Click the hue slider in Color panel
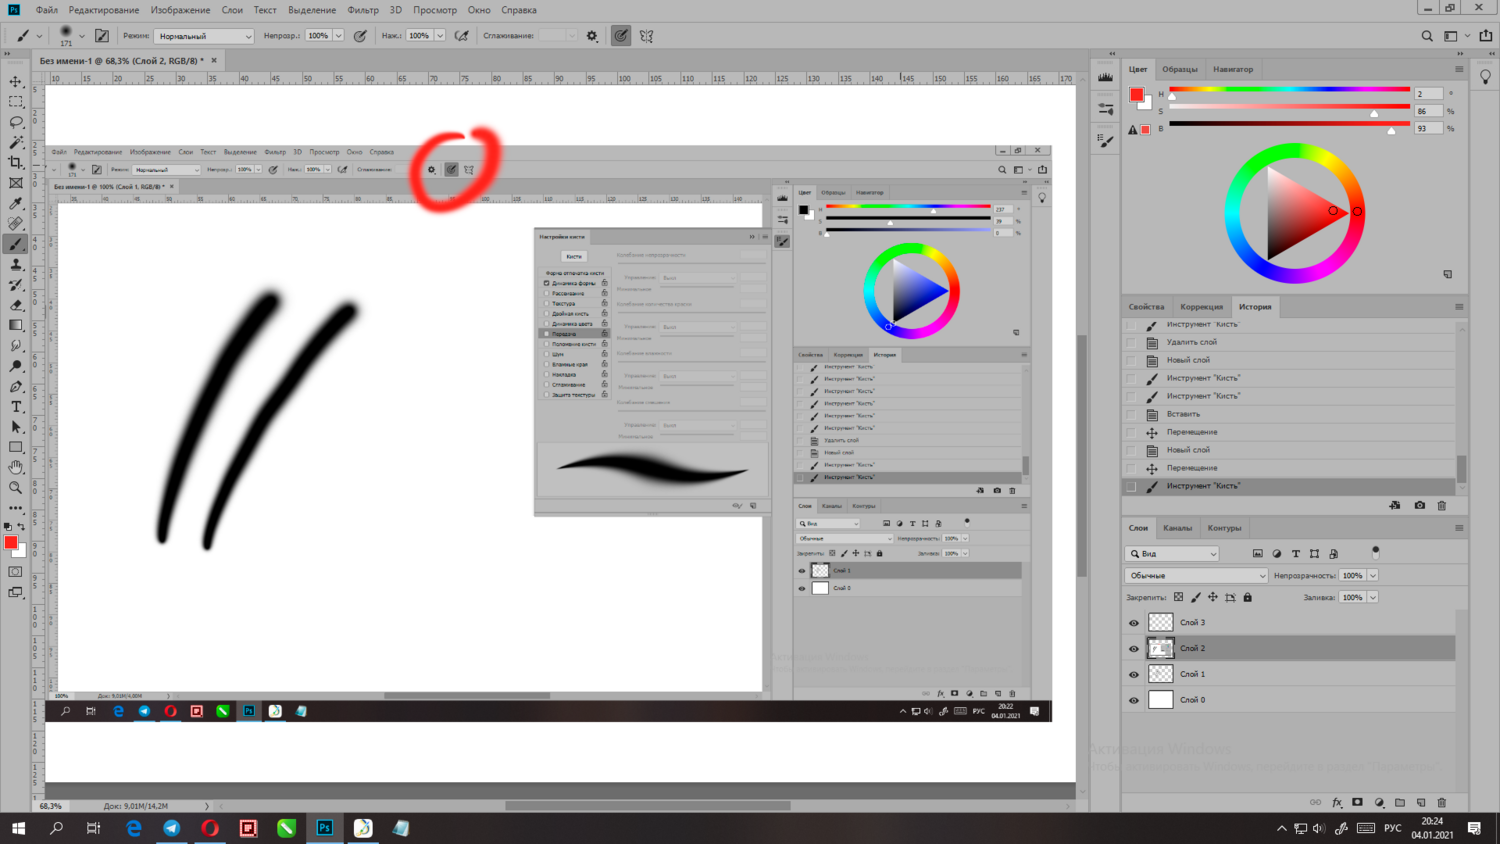The image size is (1500, 844). pos(1290,90)
